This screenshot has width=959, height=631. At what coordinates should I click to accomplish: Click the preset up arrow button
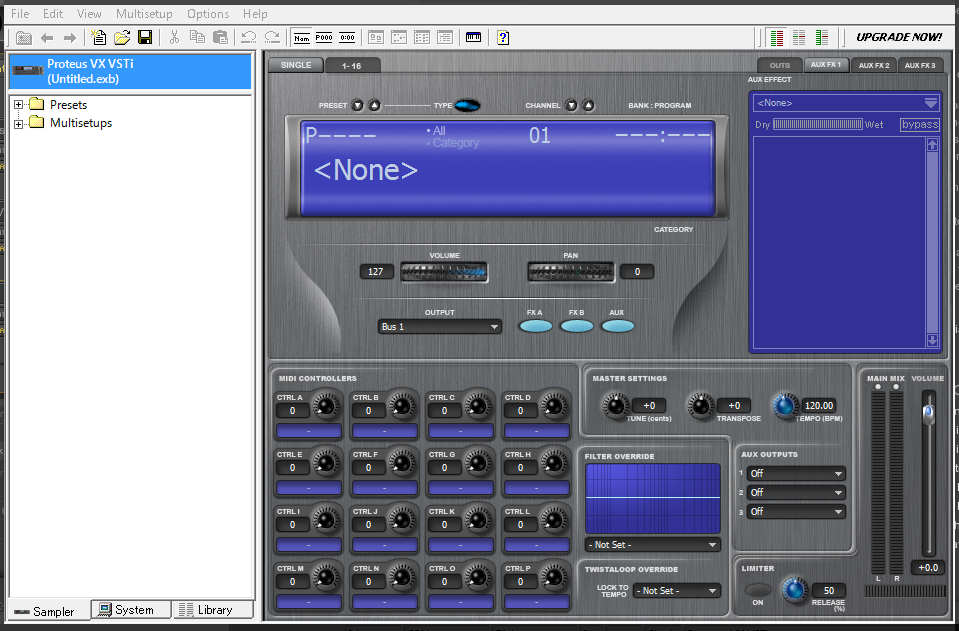coord(374,105)
